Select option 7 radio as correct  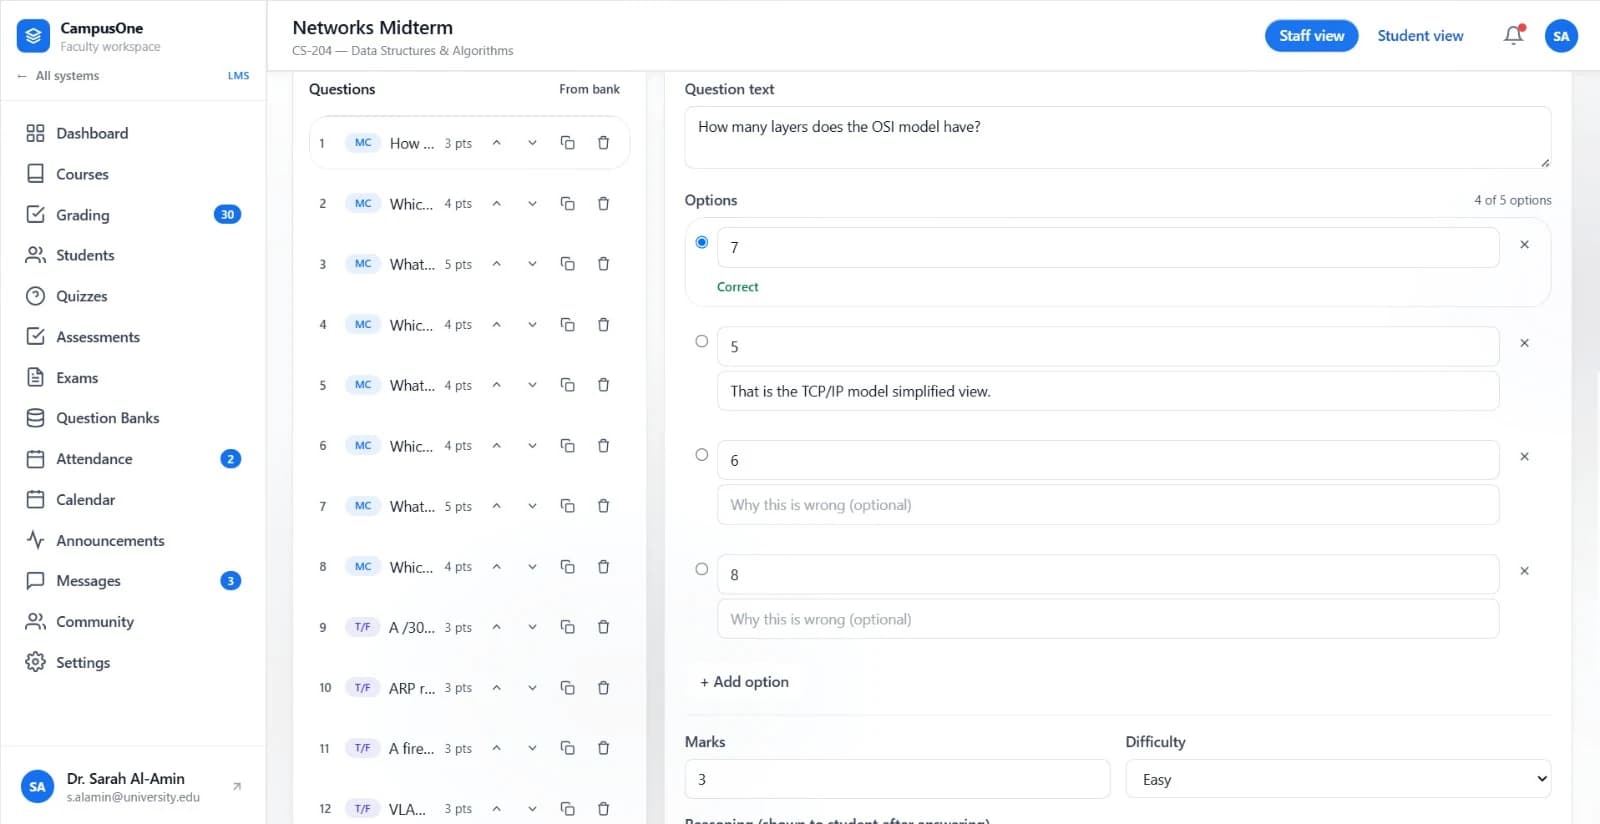click(702, 242)
